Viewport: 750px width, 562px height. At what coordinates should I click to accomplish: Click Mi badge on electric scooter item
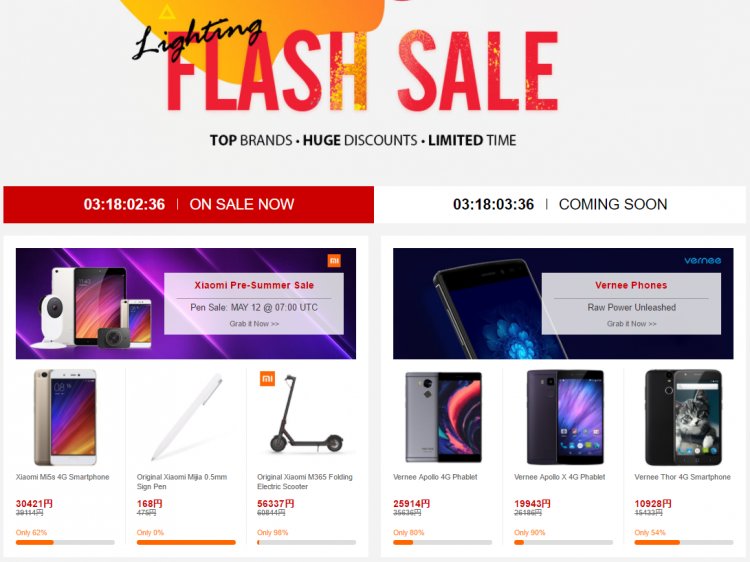[267, 378]
